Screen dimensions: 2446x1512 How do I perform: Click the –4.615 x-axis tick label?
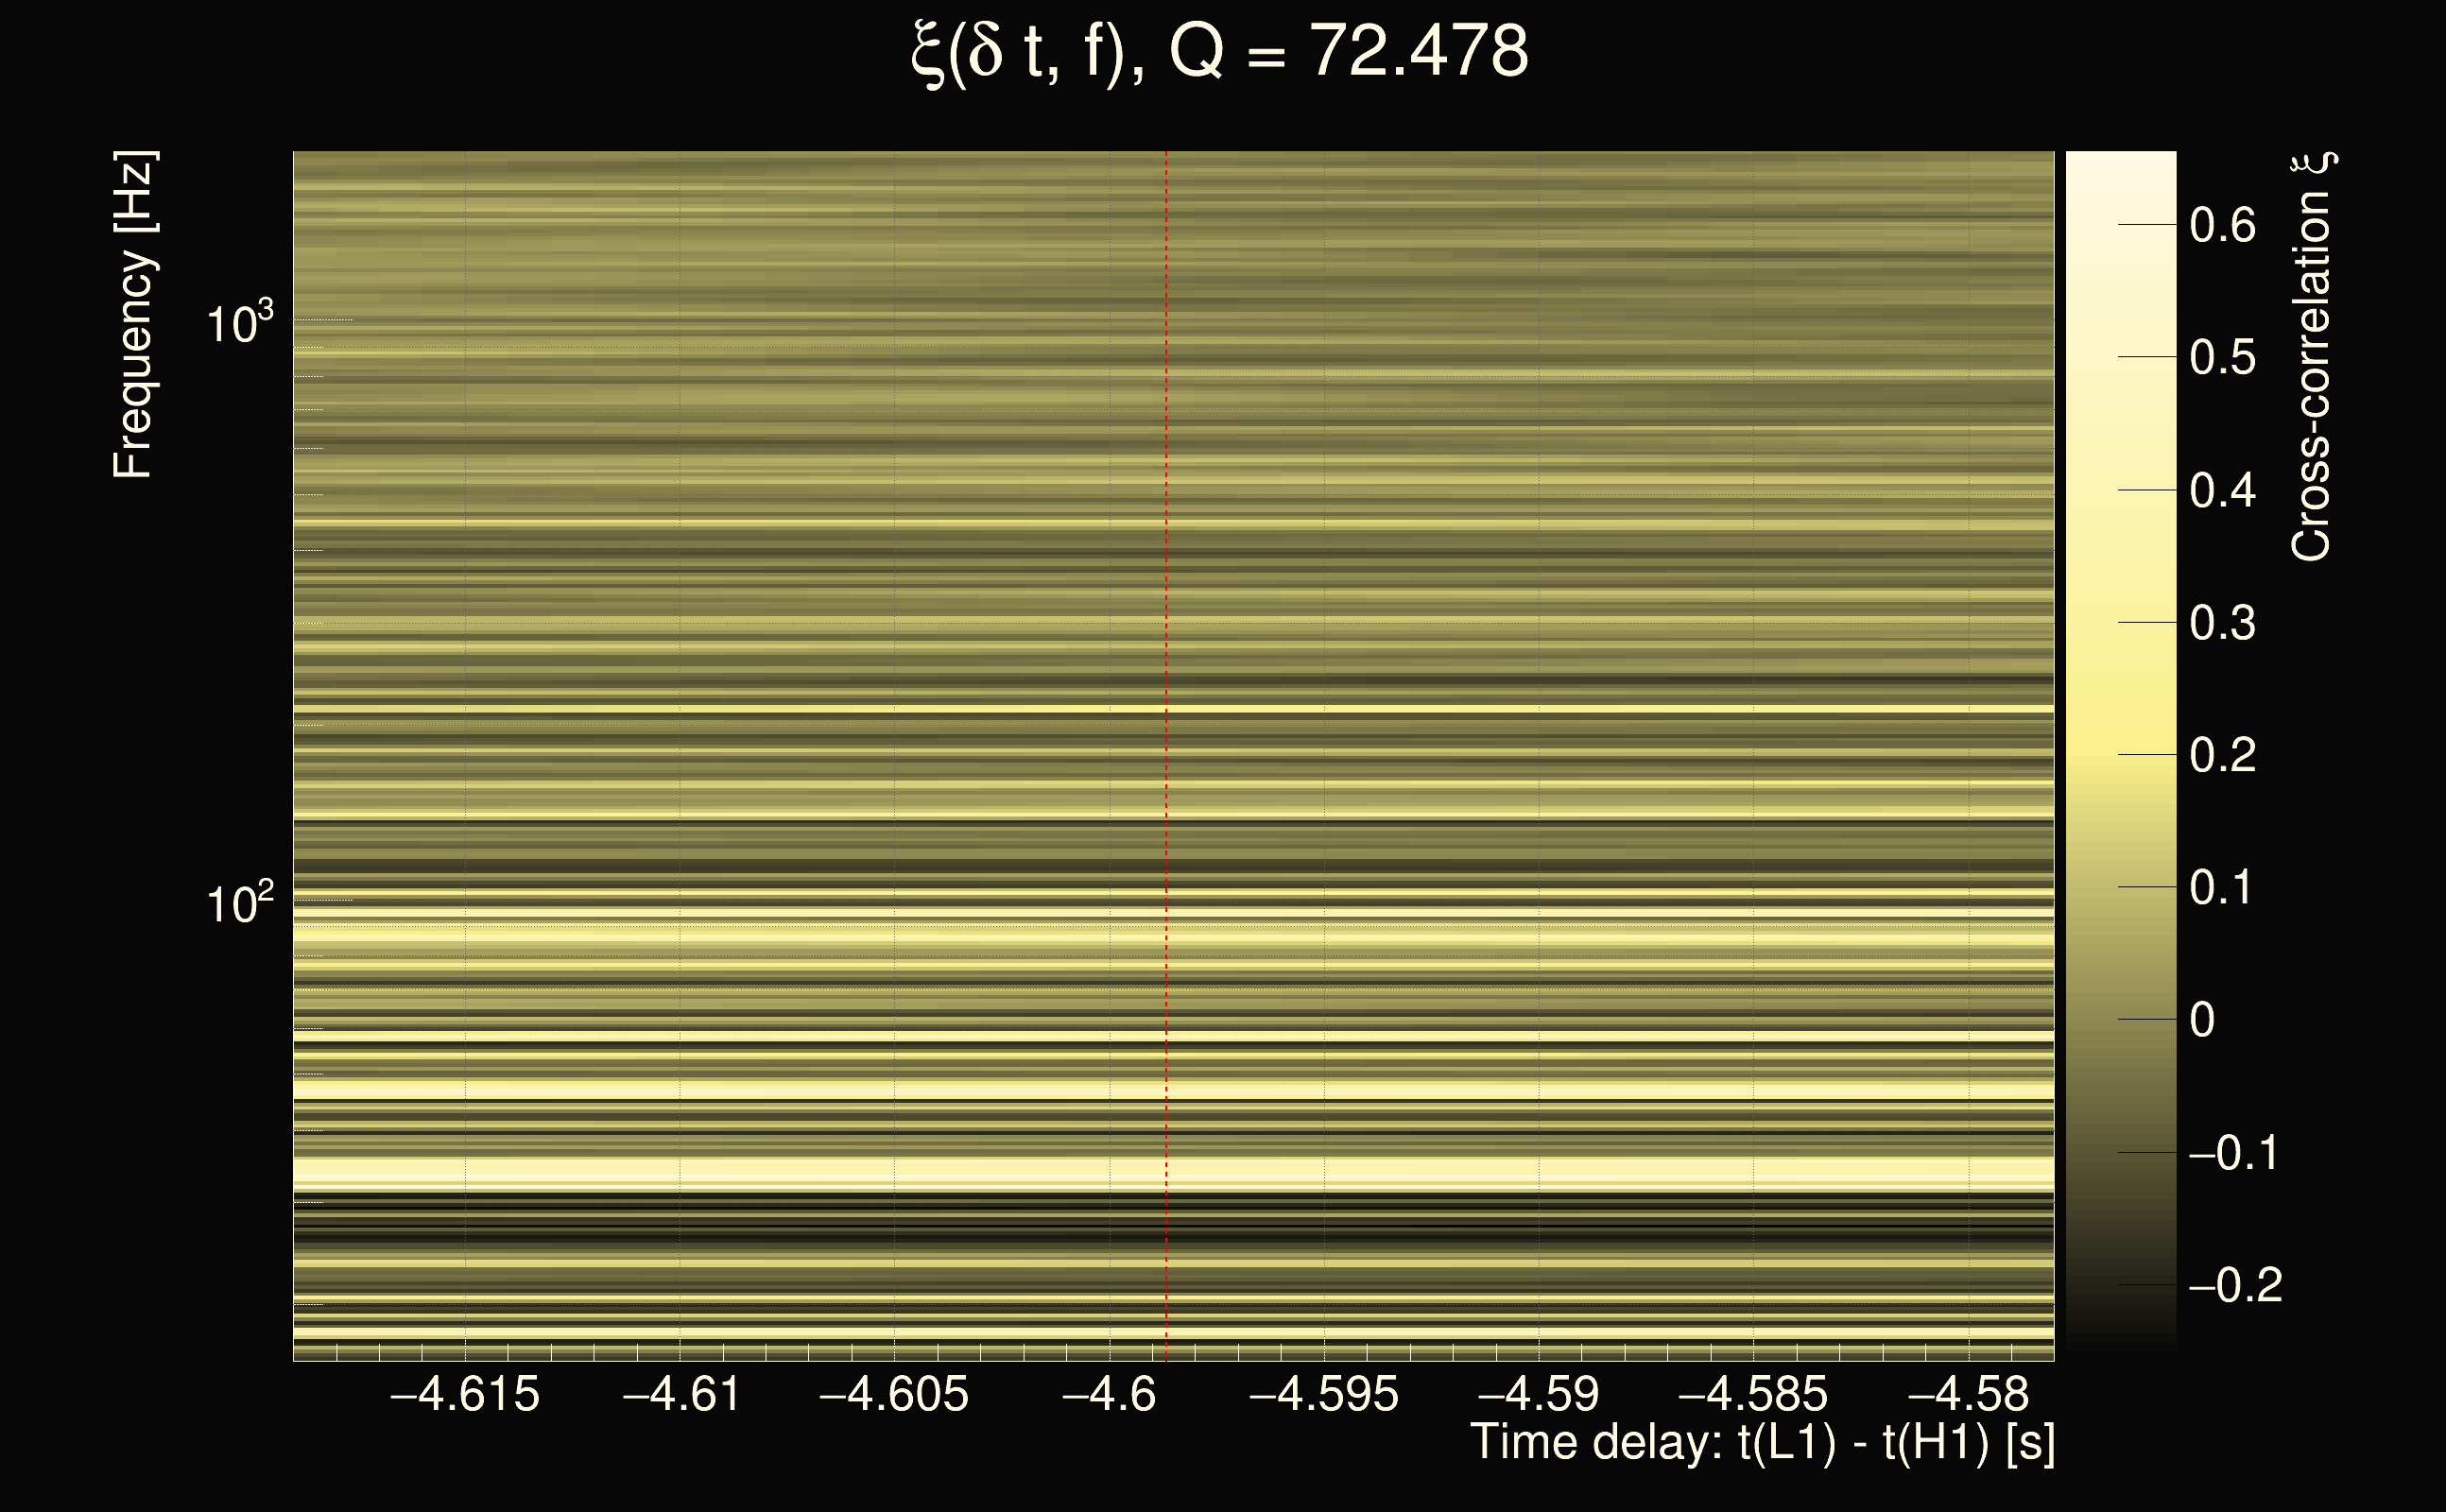465,1394
